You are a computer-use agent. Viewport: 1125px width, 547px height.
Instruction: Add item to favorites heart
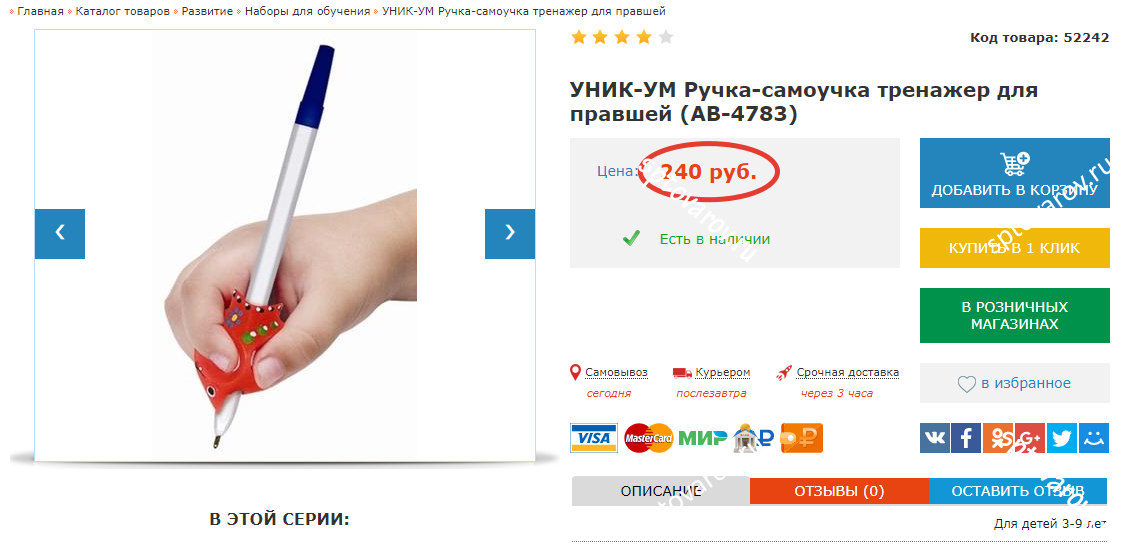pos(966,384)
